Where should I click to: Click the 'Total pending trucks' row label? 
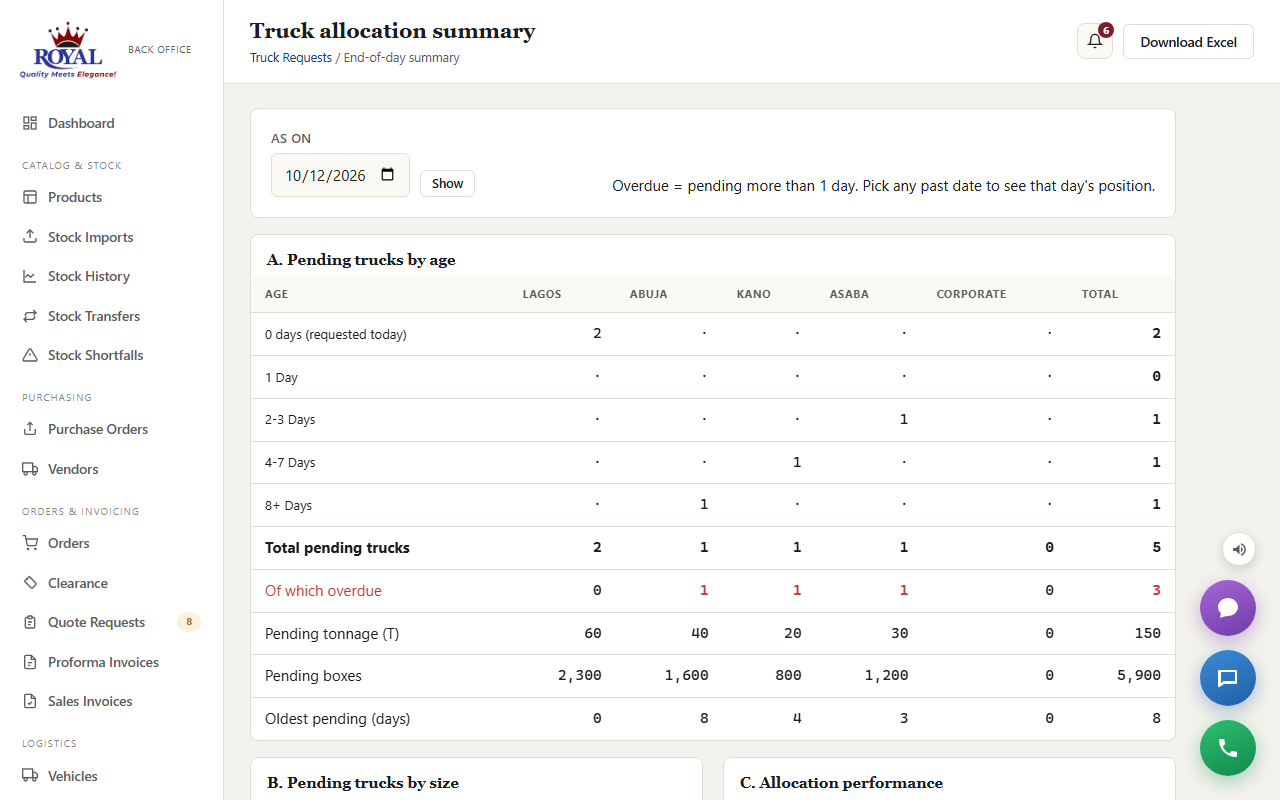(x=337, y=548)
